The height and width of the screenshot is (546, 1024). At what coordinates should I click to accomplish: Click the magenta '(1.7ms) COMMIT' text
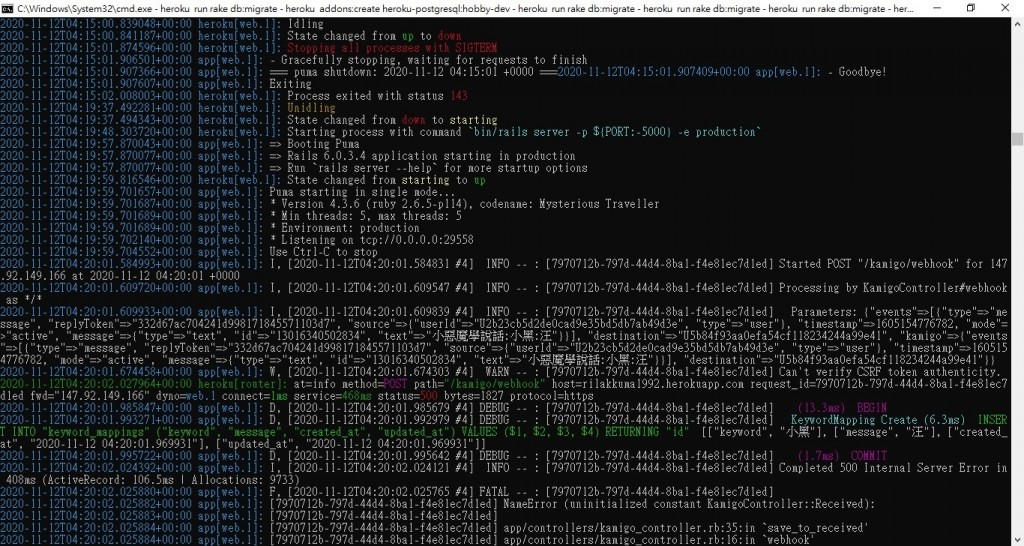point(842,456)
